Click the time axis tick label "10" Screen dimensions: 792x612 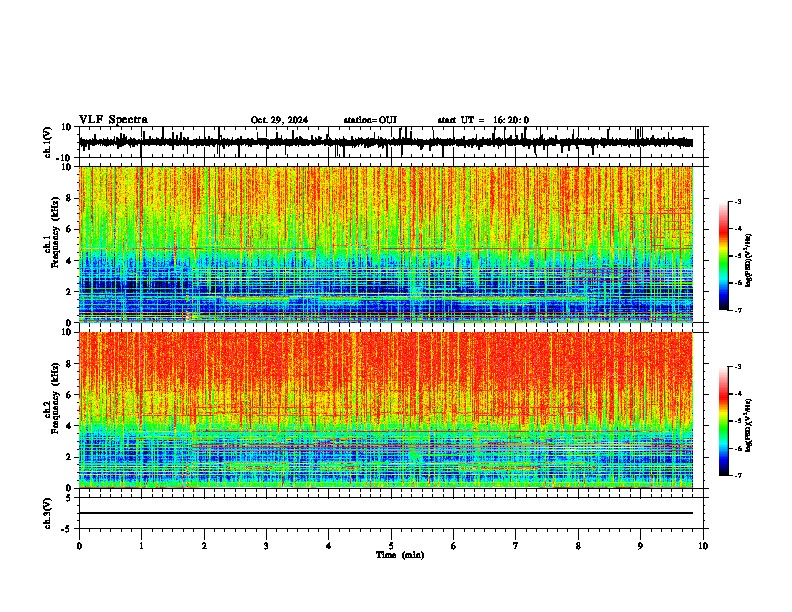(x=703, y=546)
